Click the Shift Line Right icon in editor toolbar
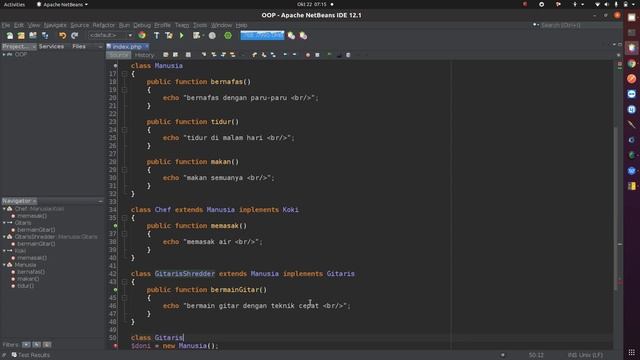Image resolution: width=640 pixels, height=360 pixels. click(294, 55)
